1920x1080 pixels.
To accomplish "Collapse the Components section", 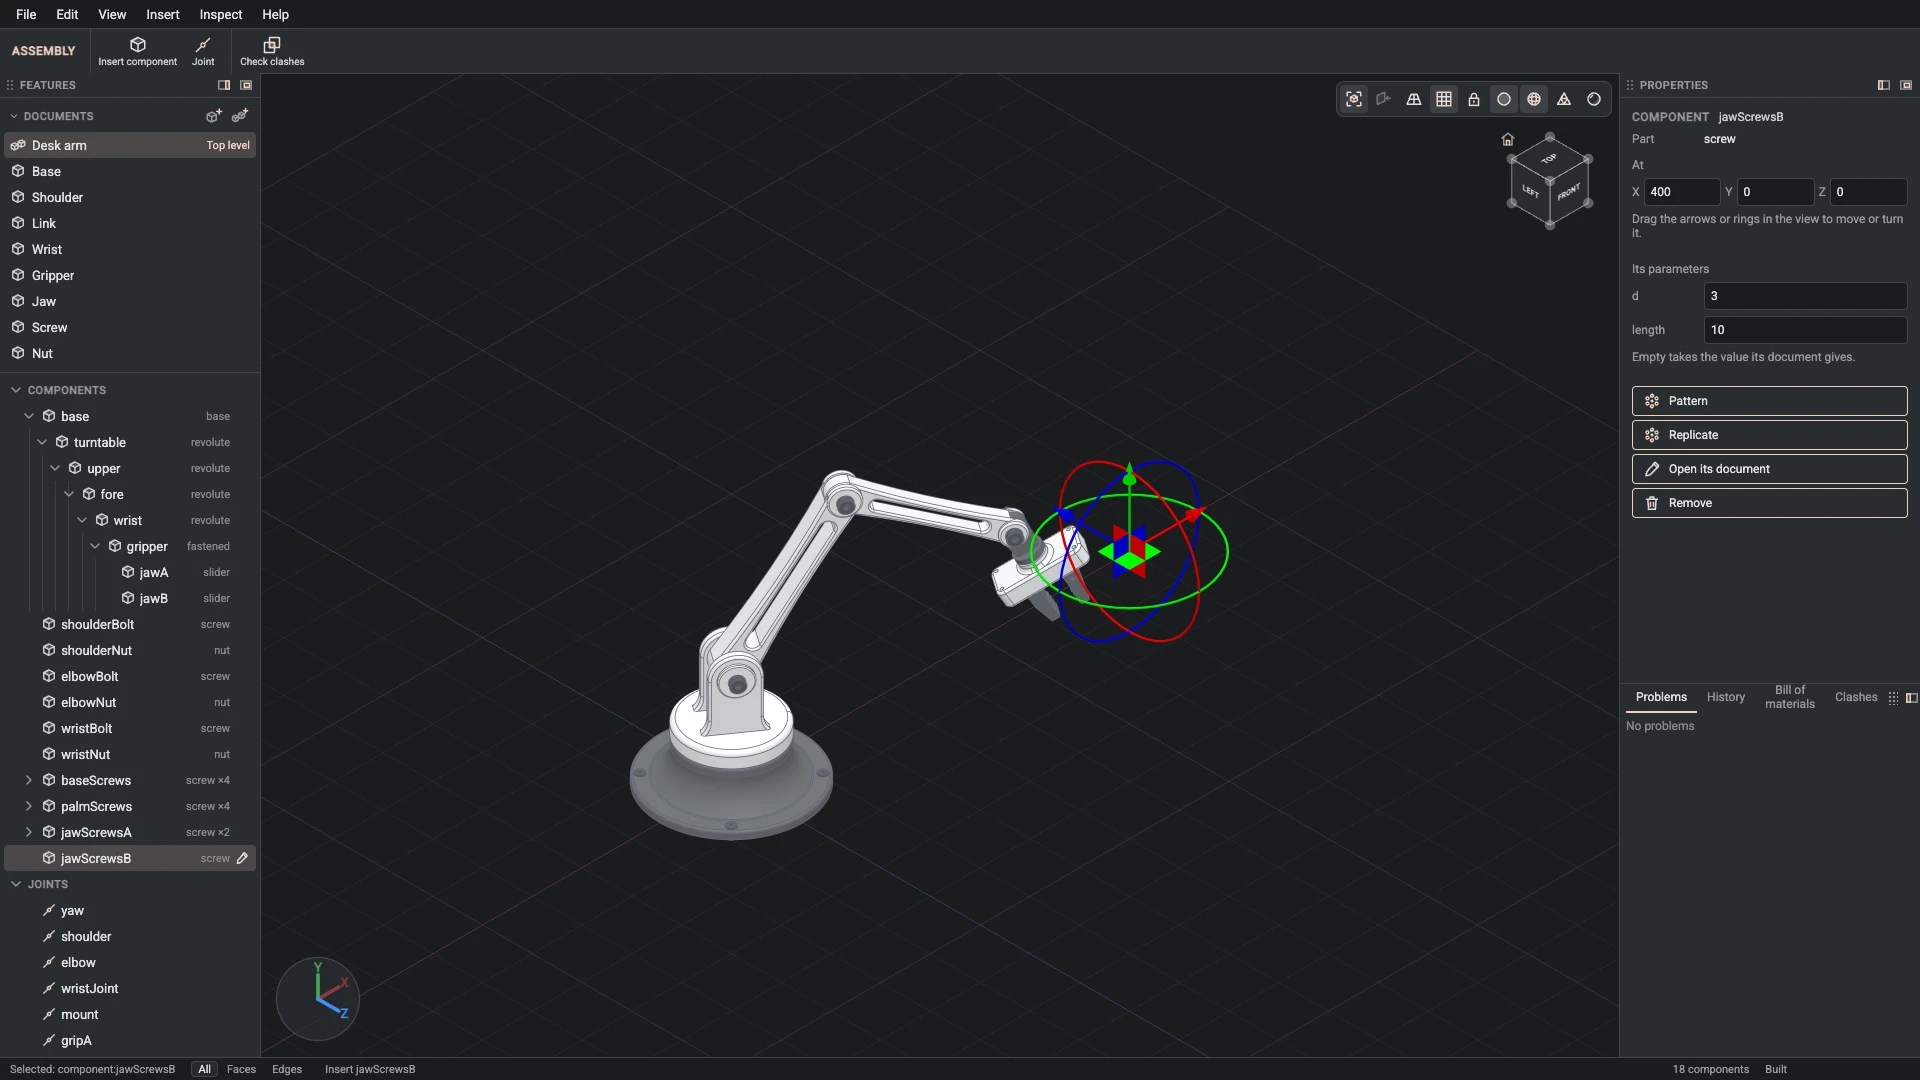I will 16,390.
